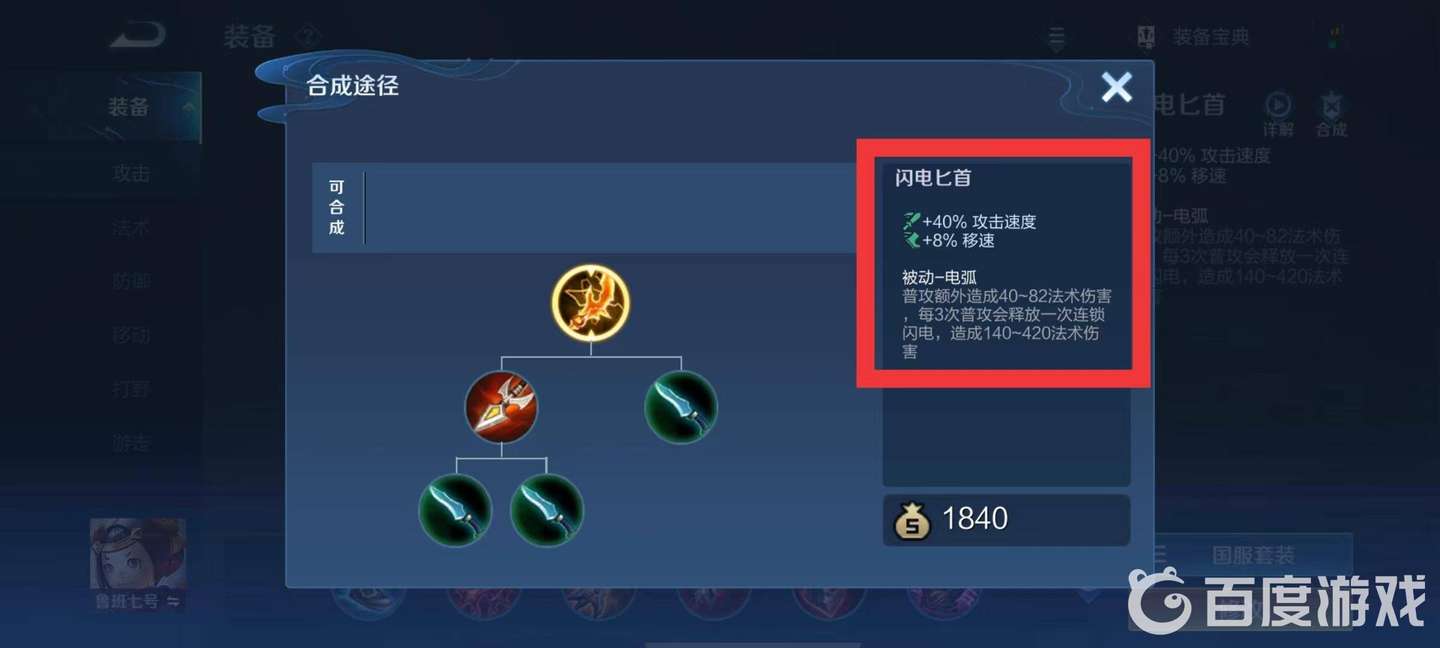Screen dimensions: 1440x648
Task: Open the 详解 detail play icon
Action: tap(1278, 114)
